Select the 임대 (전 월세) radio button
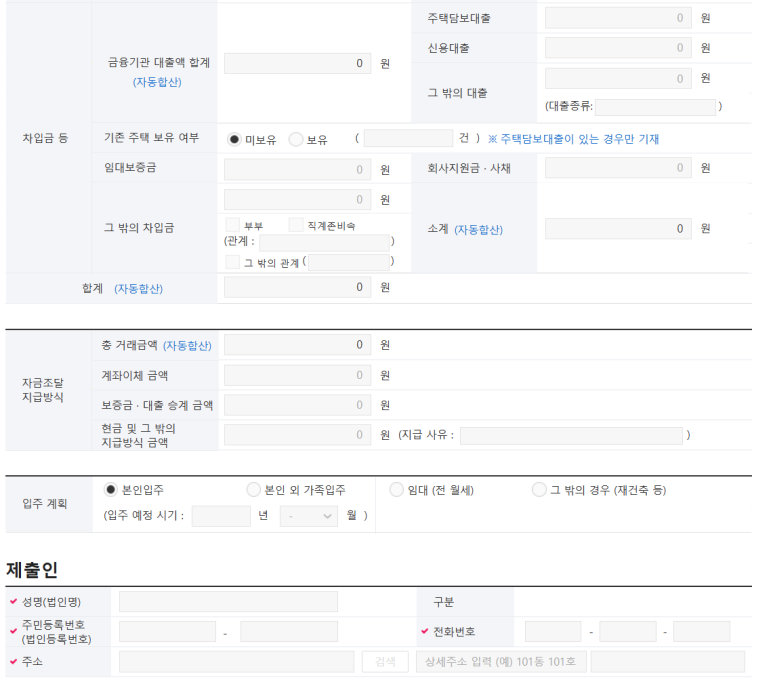773x686 pixels. pyautogui.click(x=397, y=490)
